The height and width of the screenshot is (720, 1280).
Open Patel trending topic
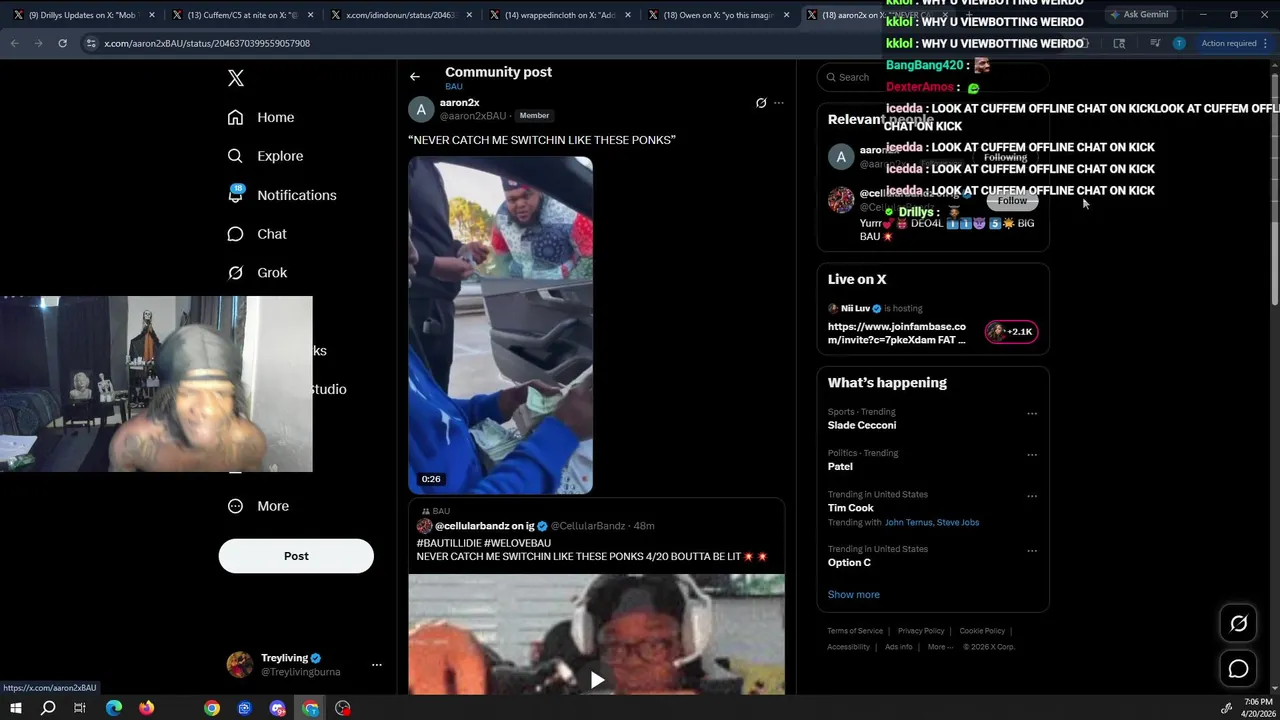(x=840, y=466)
